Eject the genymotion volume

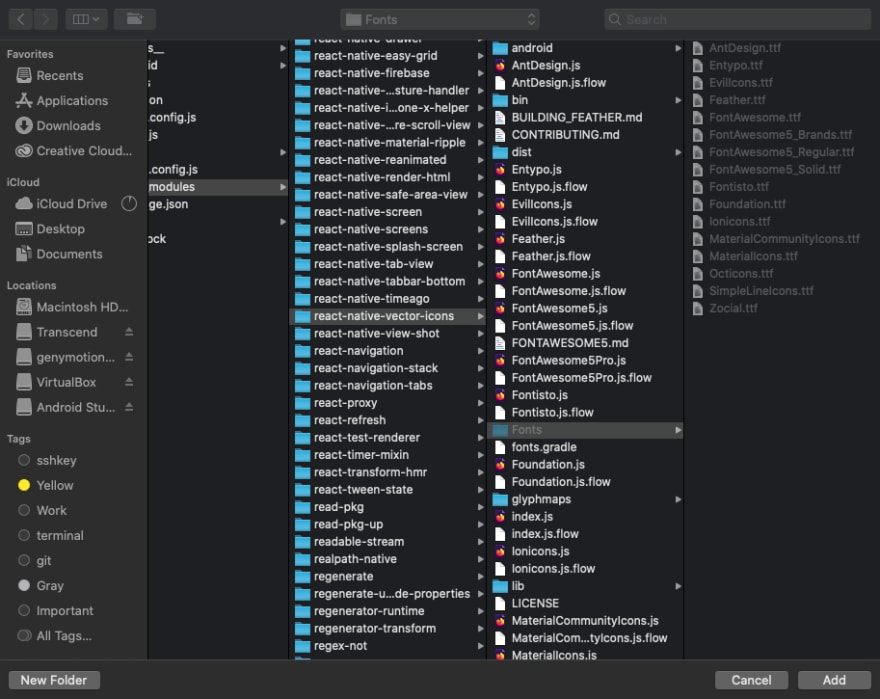click(129, 357)
